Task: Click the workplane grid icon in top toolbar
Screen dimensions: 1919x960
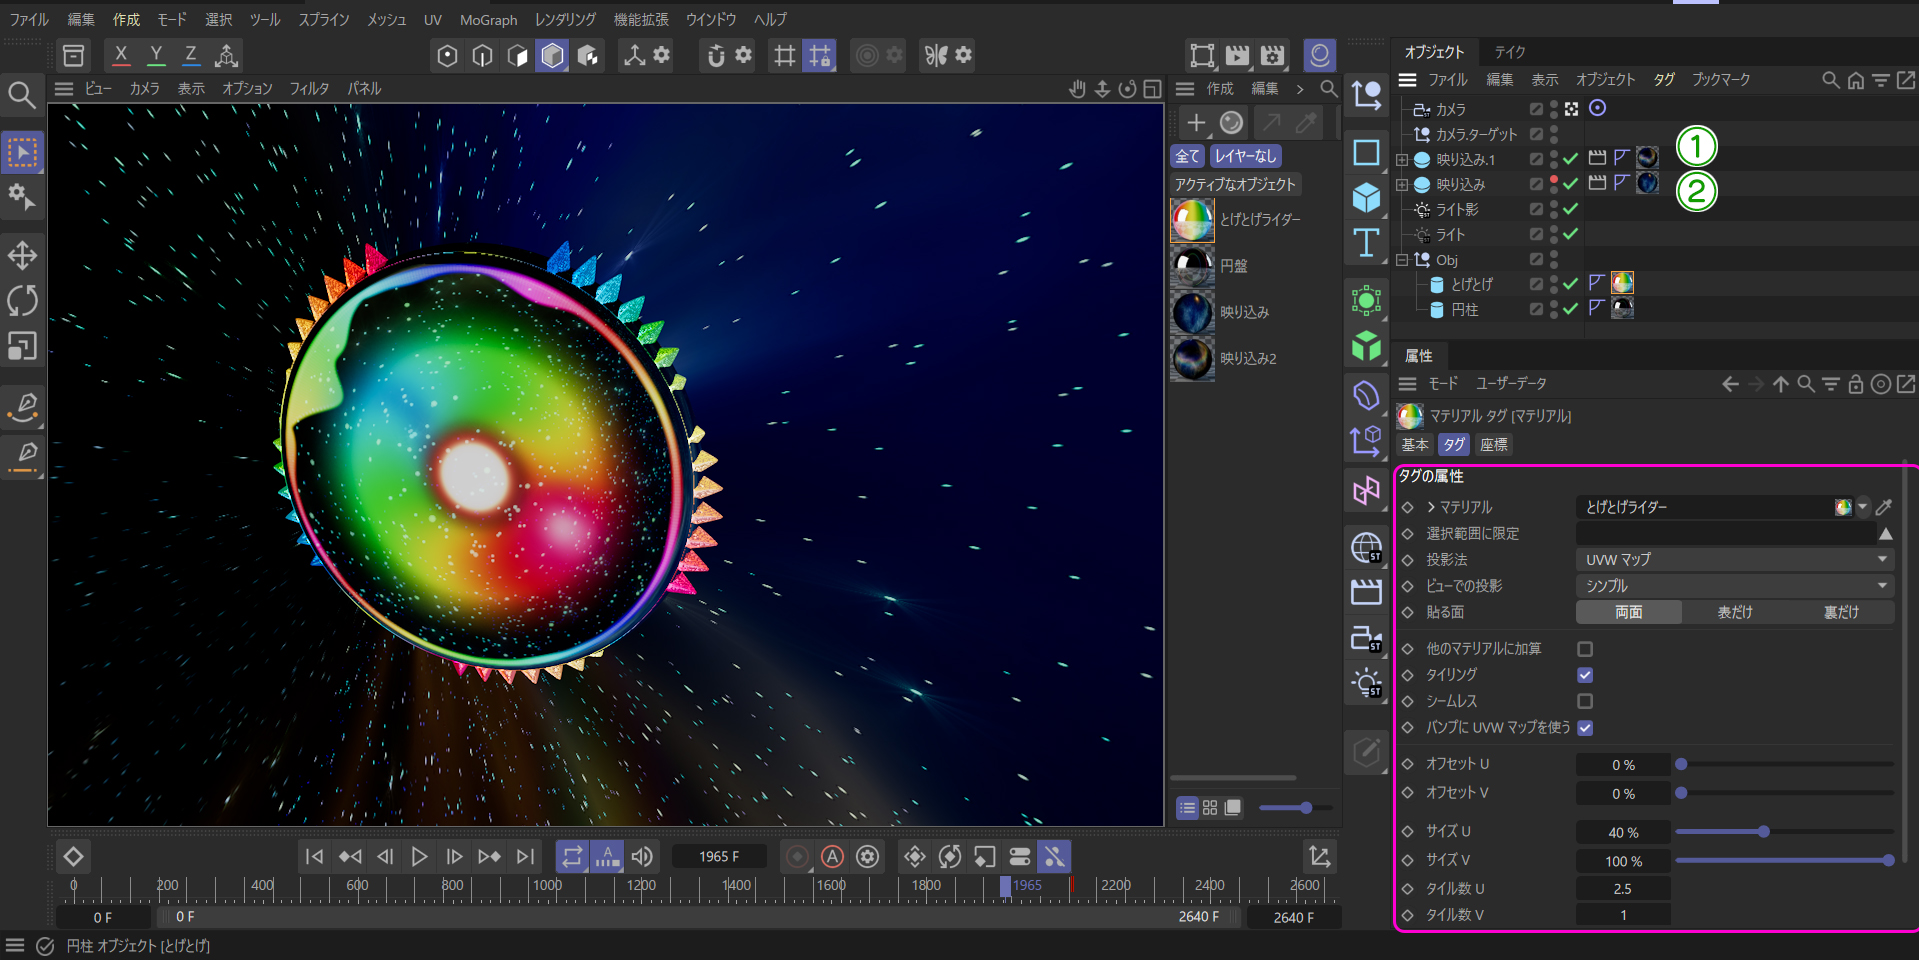Action: click(x=785, y=55)
